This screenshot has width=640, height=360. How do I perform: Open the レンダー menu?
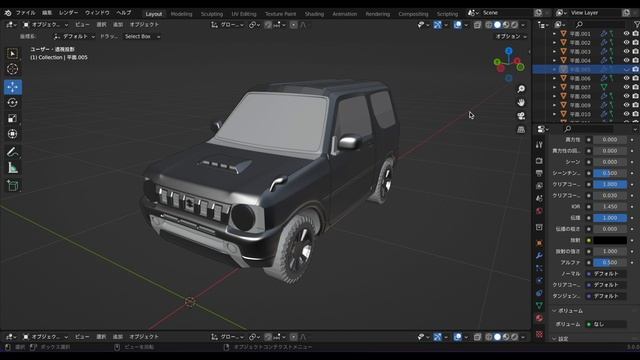(x=69, y=13)
